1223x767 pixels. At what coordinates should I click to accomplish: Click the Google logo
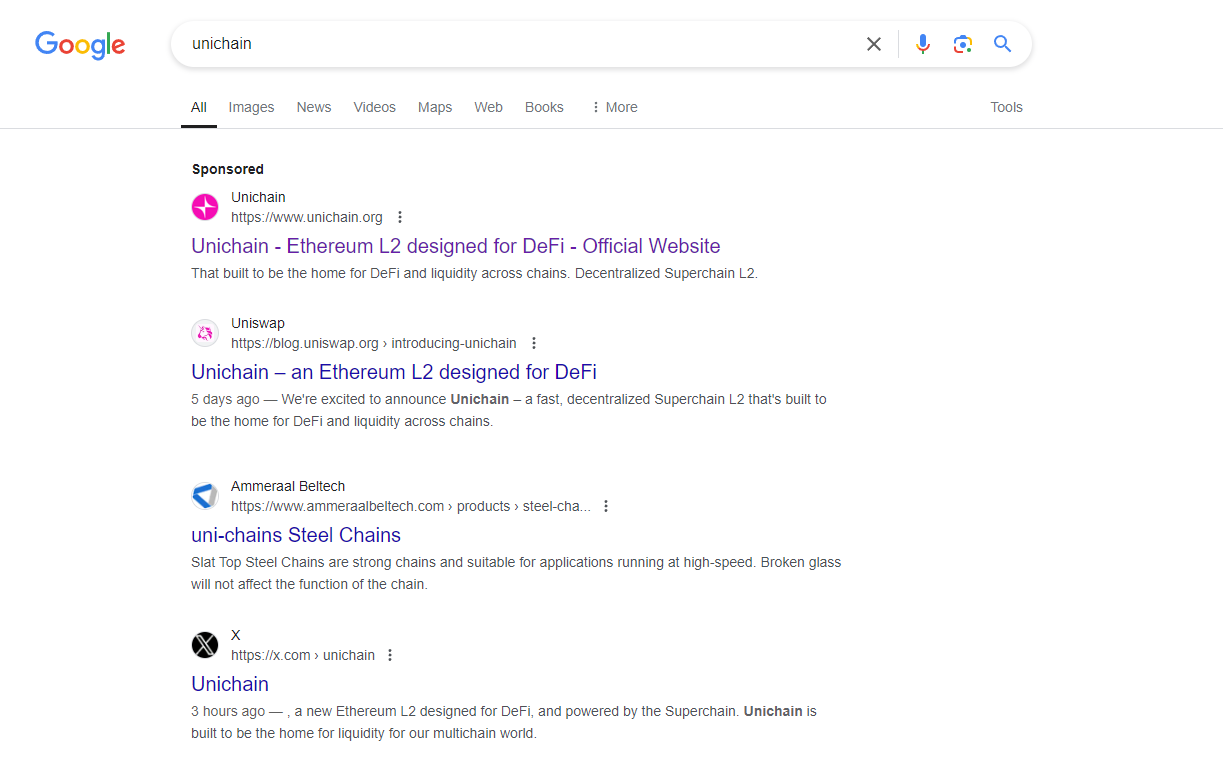[x=80, y=45]
